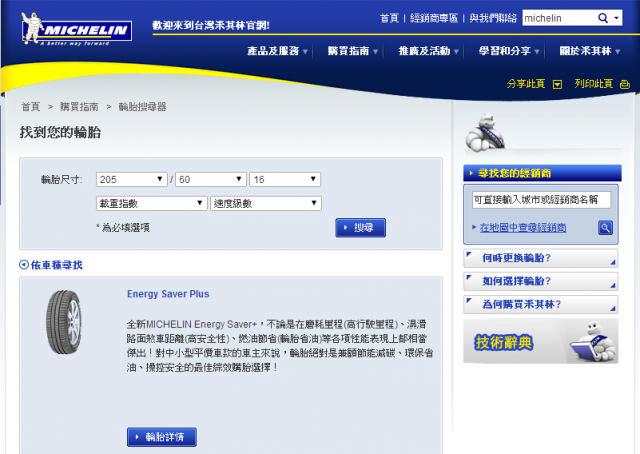Open the 推廣及活動 menu
Screen dimensions: 640x454
[429, 51]
